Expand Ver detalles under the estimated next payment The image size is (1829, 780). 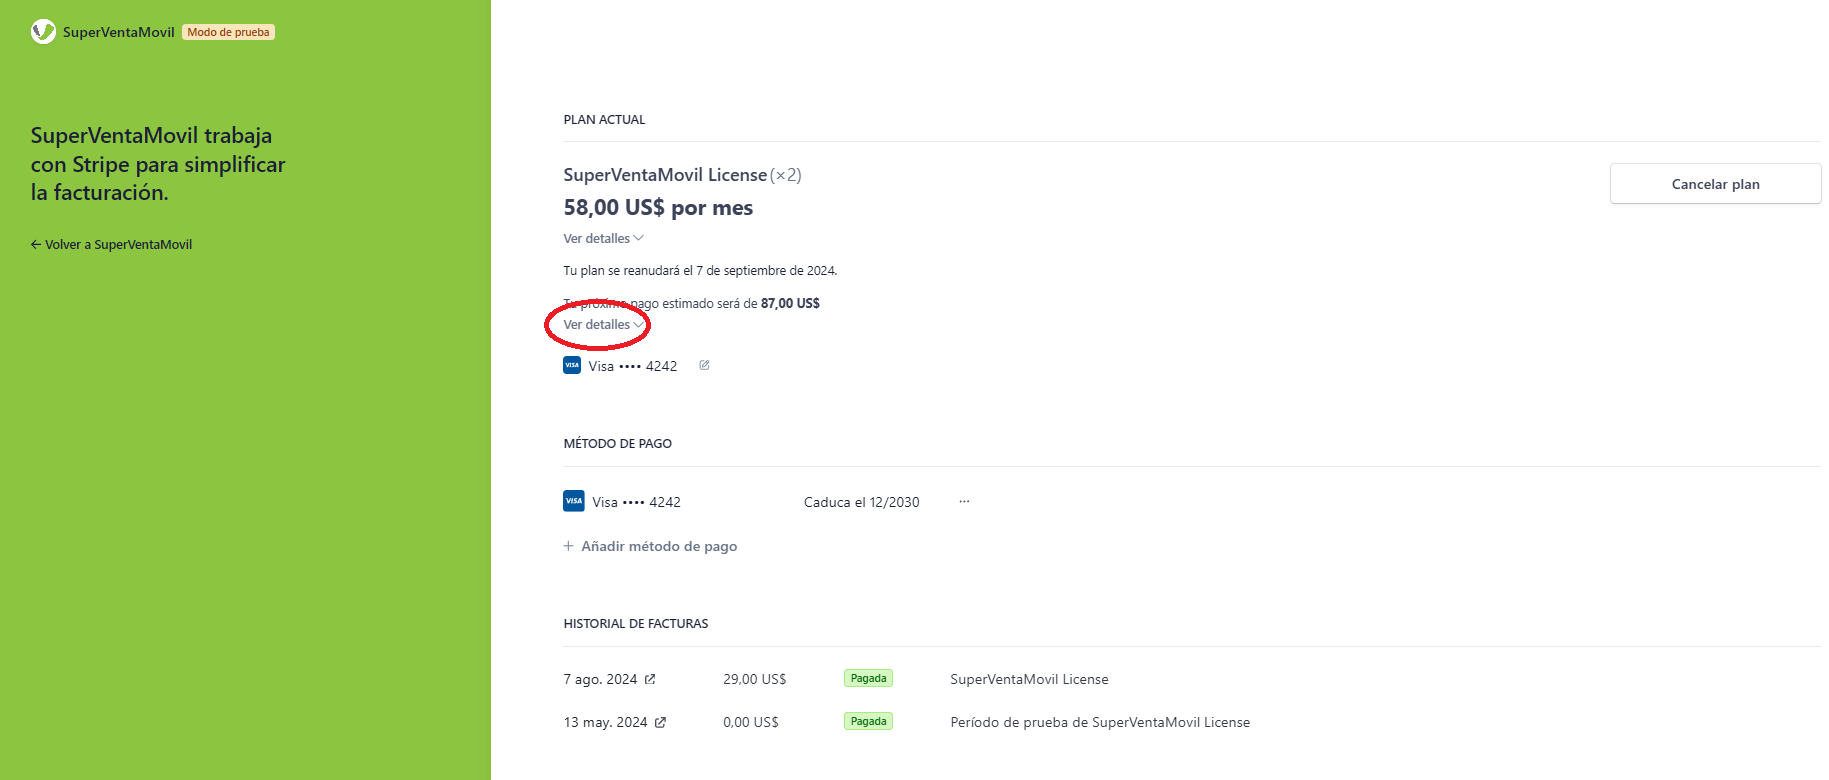(x=603, y=324)
